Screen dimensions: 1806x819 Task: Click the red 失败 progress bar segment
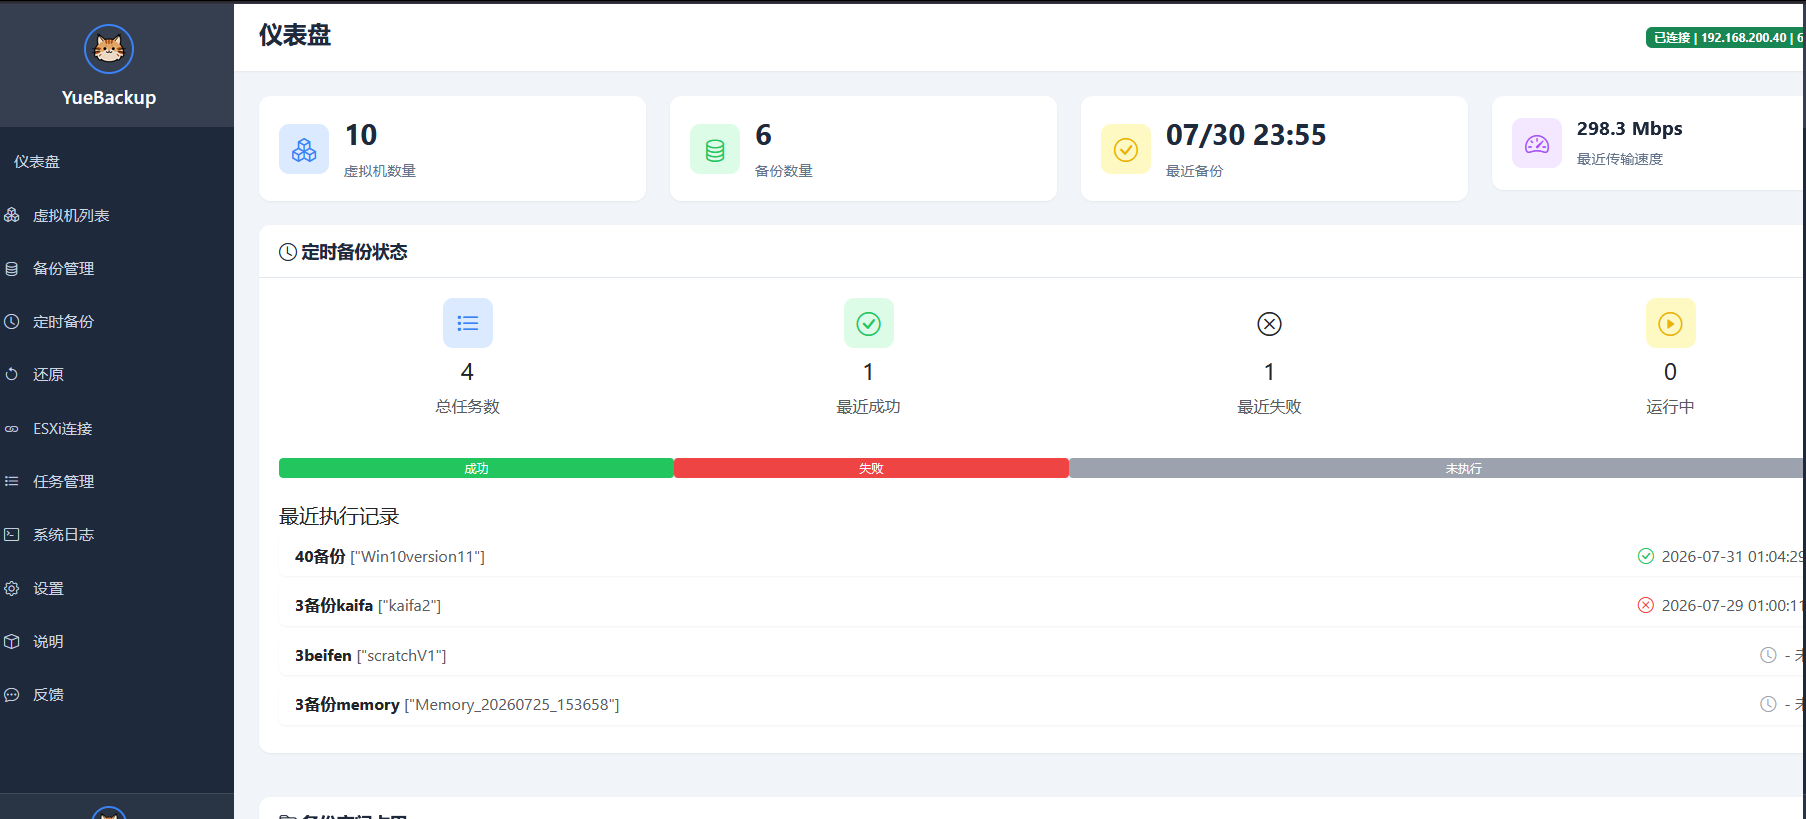(871, 468)
